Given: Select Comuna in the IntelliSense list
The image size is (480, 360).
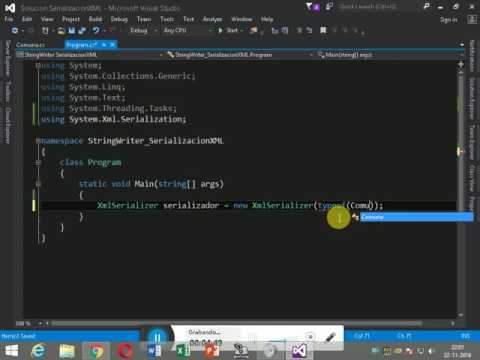Looking at the screenshot, I should [416, 217].
